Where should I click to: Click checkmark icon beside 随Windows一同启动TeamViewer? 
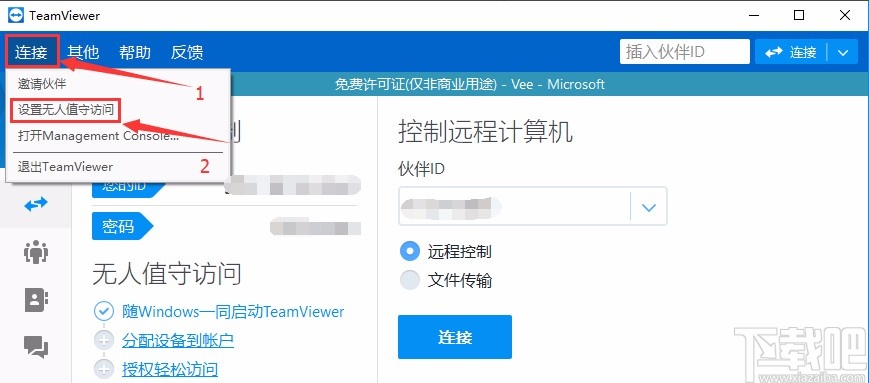(x=104, y=311)
